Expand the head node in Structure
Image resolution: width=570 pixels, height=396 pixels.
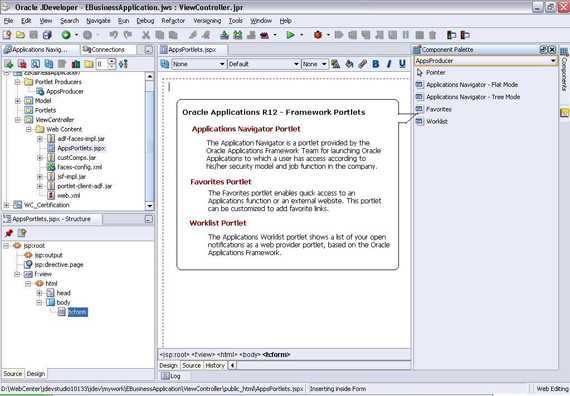point(39,293)
